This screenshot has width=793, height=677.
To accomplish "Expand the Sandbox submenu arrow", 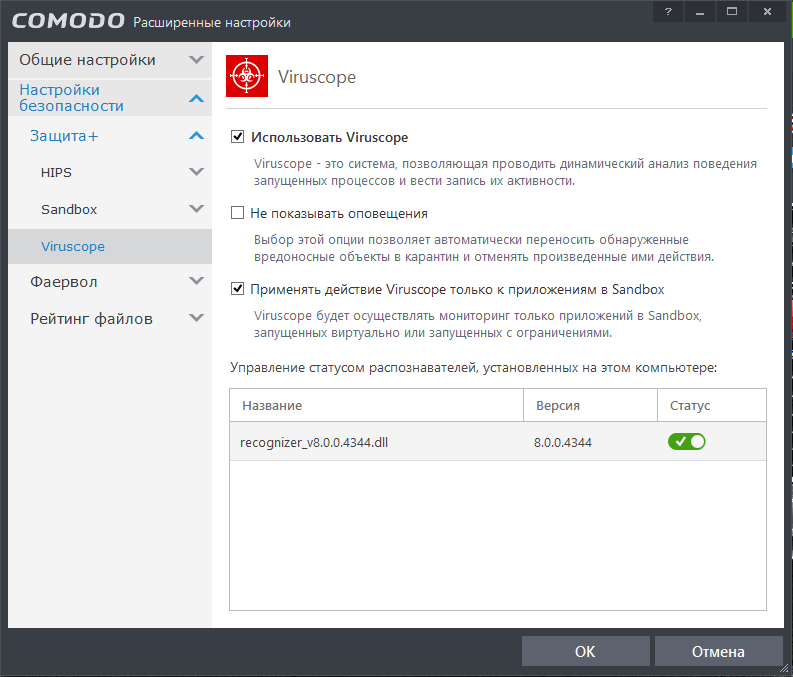I will (196, 209).
